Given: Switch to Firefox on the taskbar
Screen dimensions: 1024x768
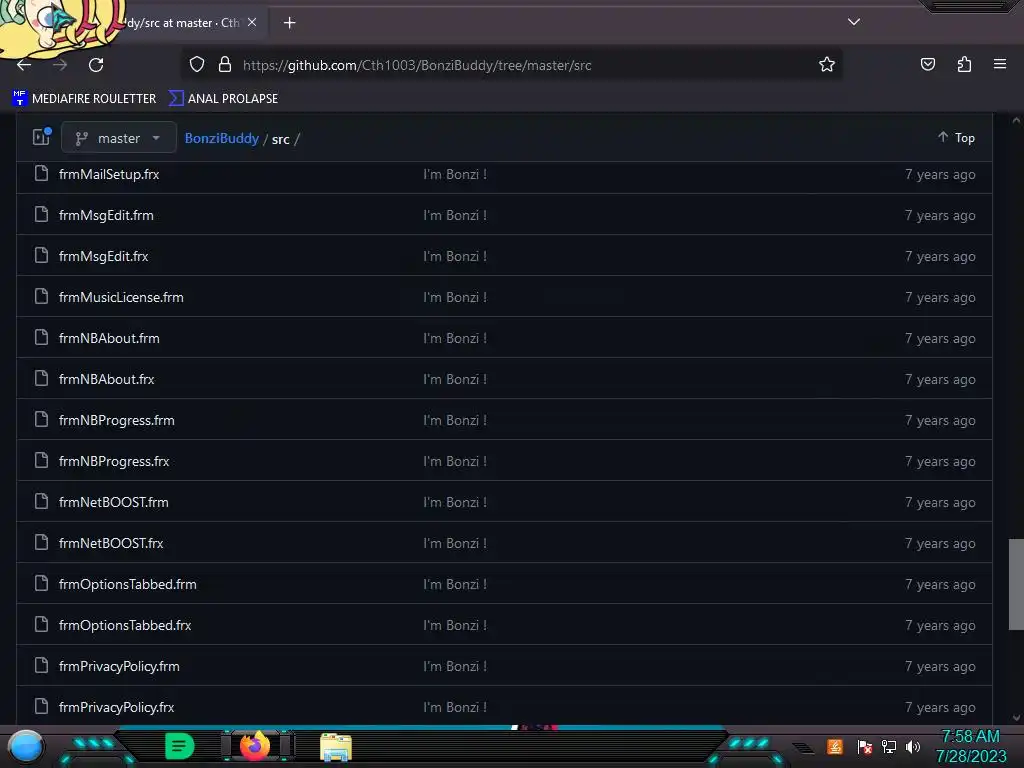Looking at the screenshot, I should tap(255, 746).
